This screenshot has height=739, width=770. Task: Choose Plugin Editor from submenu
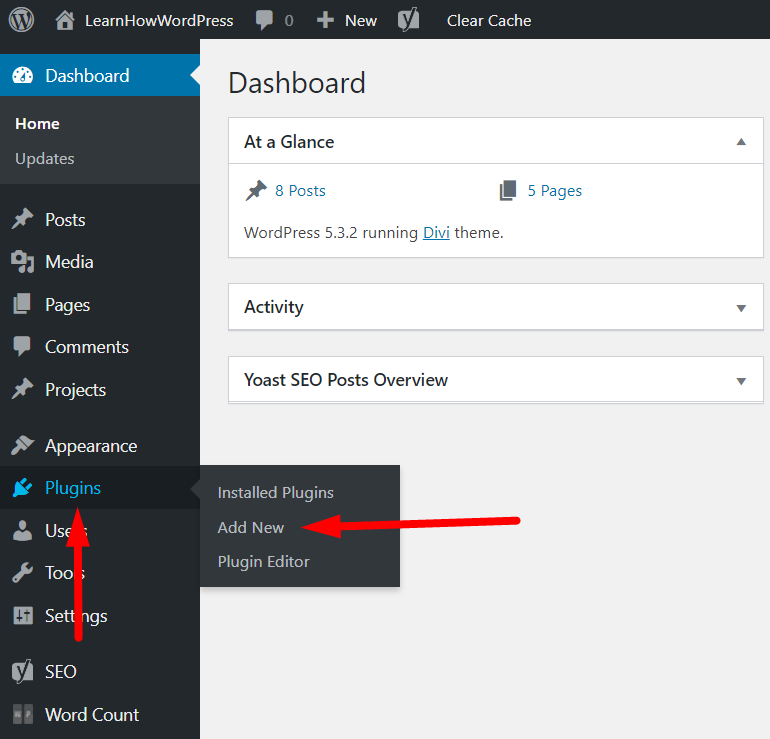pos(264,561)
